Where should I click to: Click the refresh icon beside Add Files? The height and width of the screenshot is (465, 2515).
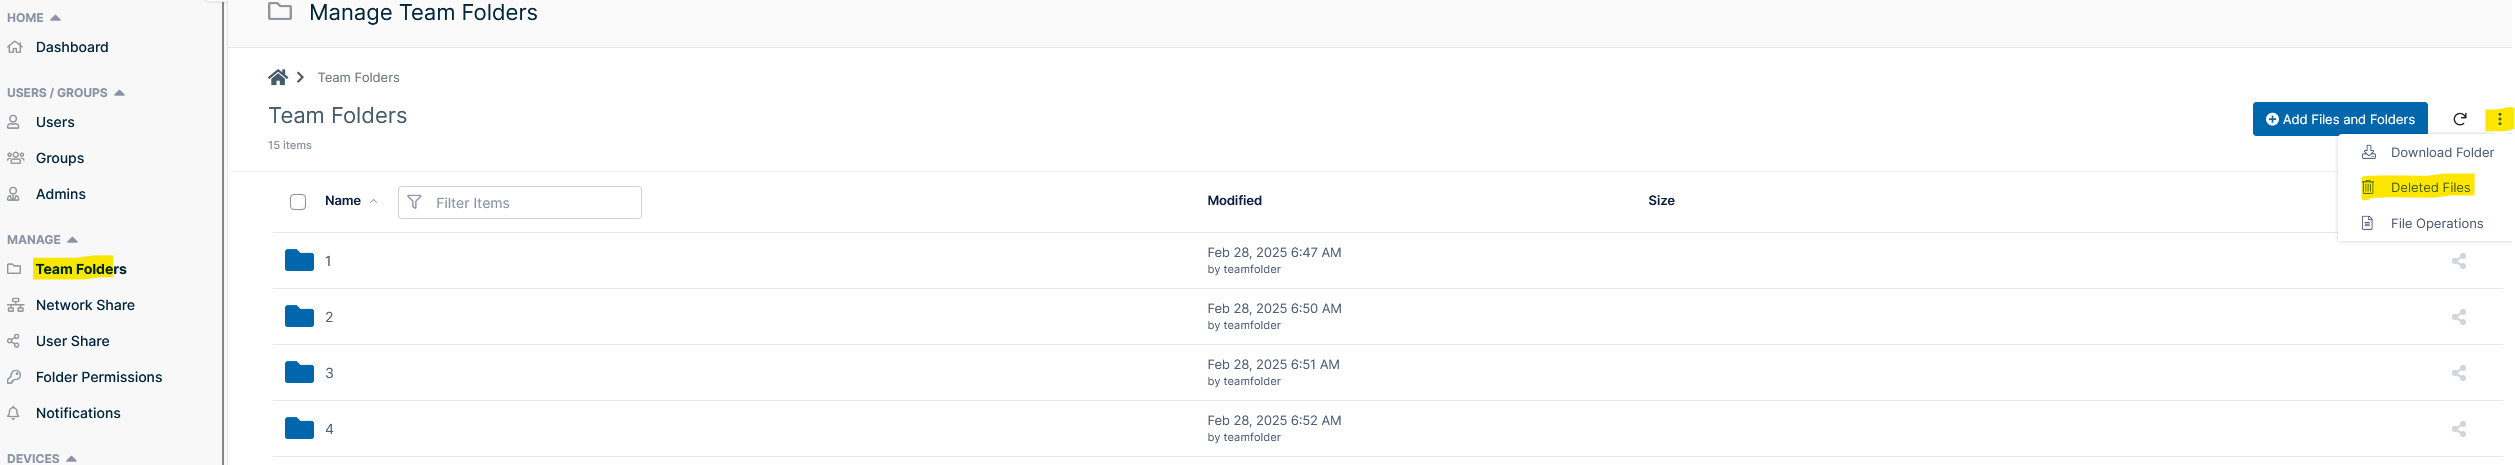(2460, 119)
